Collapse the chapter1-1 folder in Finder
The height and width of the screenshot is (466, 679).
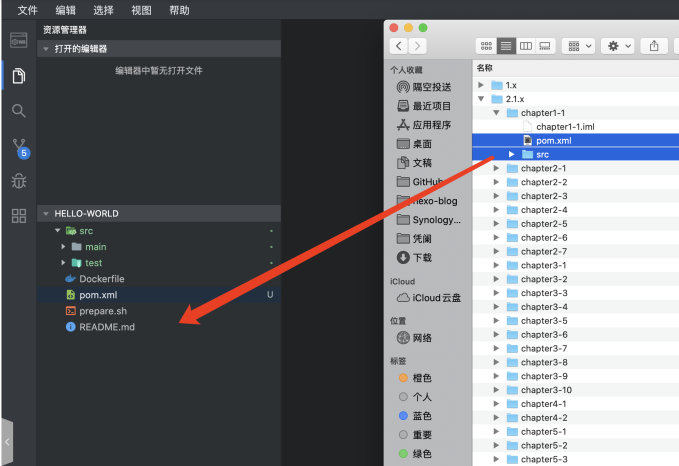(x=496, y=113)
